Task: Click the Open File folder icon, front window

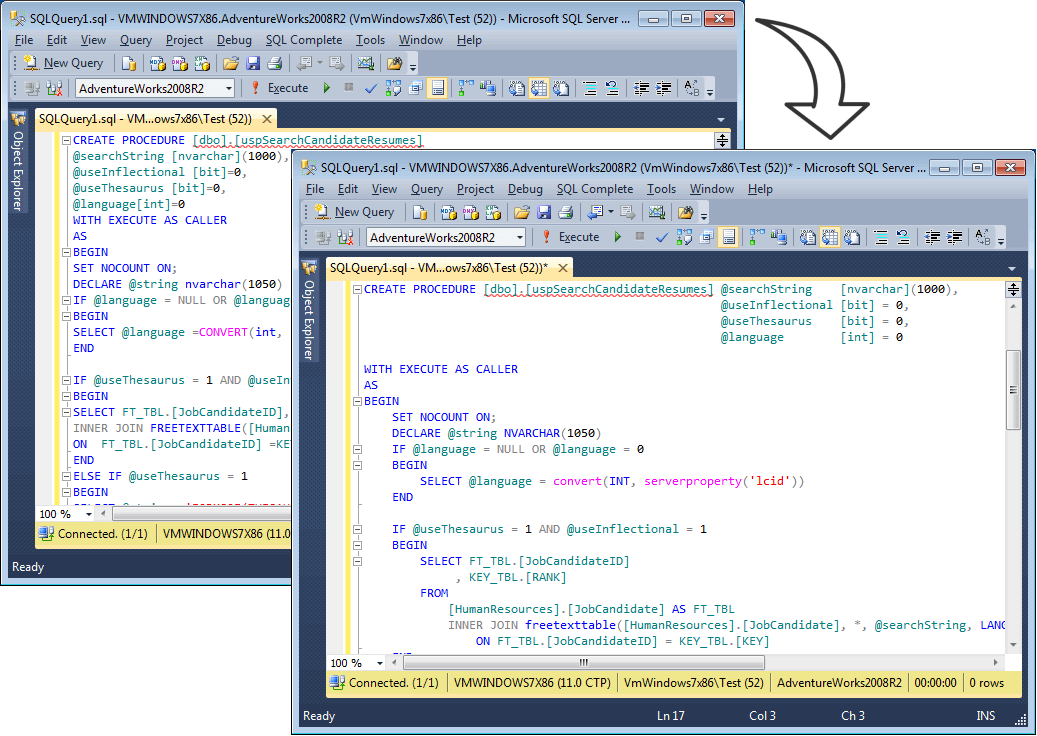Action: [522, 212]
